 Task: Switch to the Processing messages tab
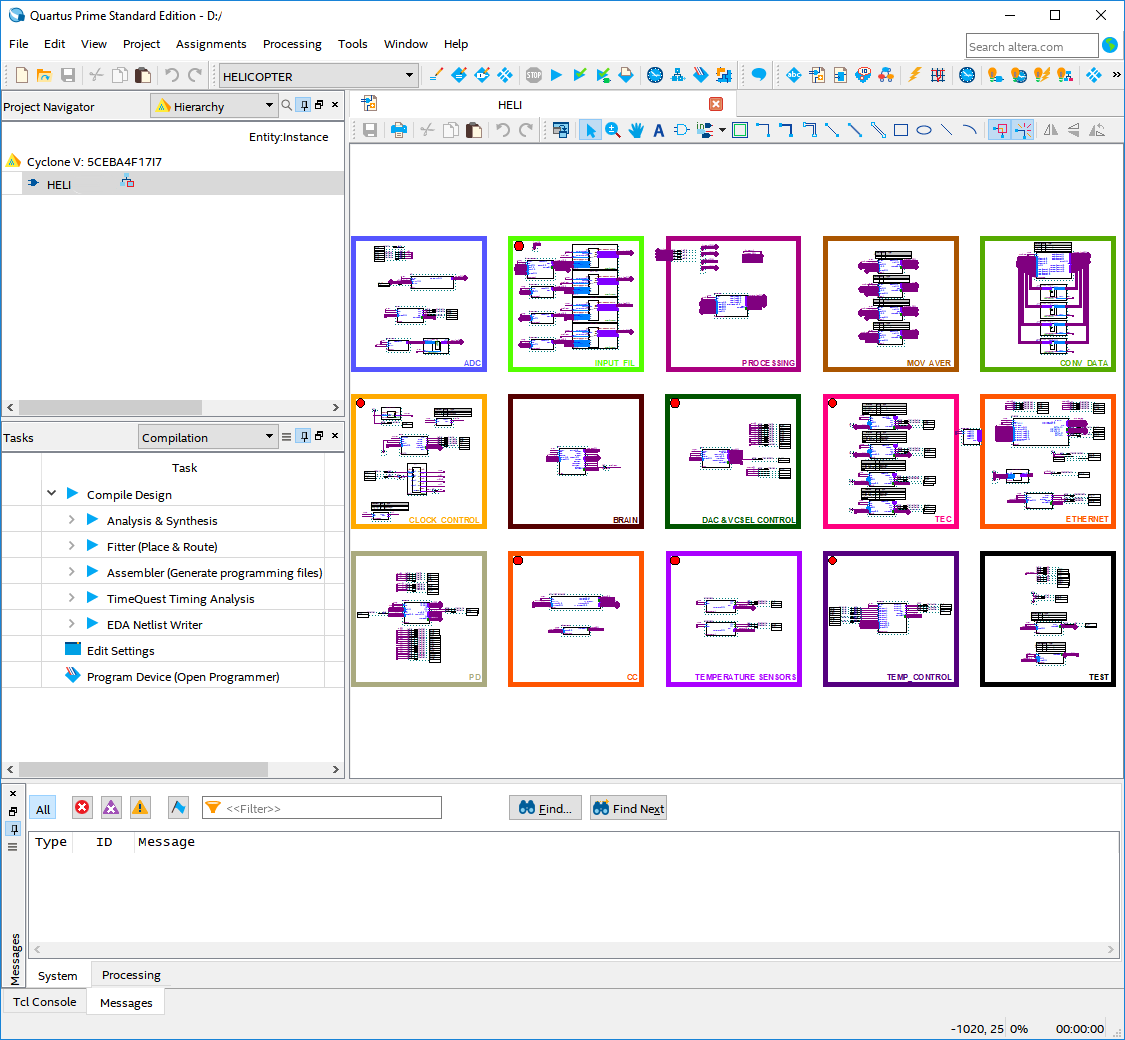(x=131, y=975)
